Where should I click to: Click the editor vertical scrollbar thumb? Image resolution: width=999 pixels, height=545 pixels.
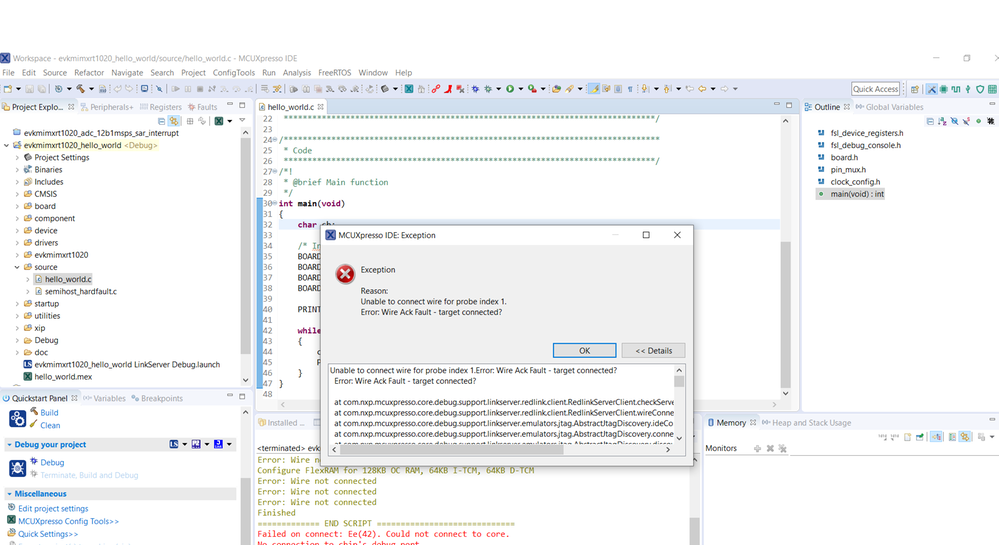click(786, 315)
